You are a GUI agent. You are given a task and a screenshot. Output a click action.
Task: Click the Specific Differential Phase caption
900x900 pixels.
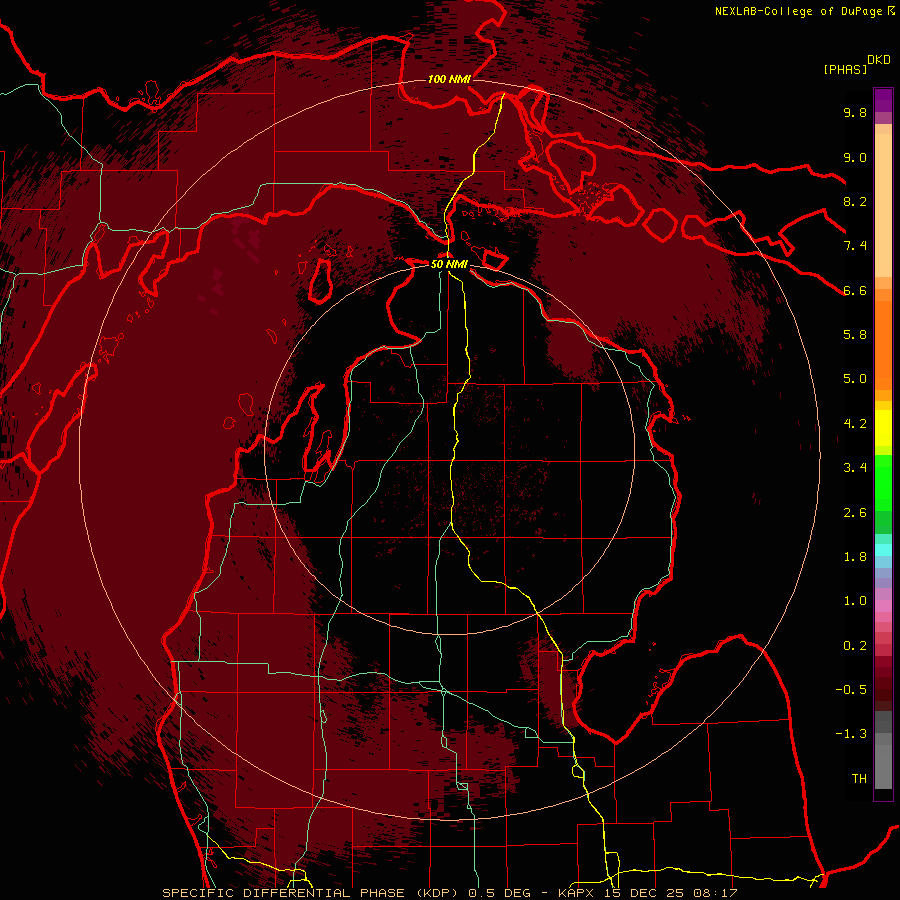pyautogui.click(x=449, y=893)
